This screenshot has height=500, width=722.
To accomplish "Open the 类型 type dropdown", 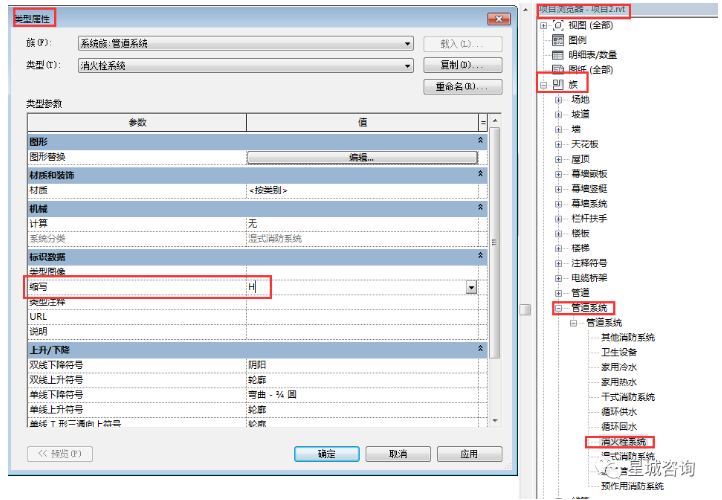I will 408,66.
